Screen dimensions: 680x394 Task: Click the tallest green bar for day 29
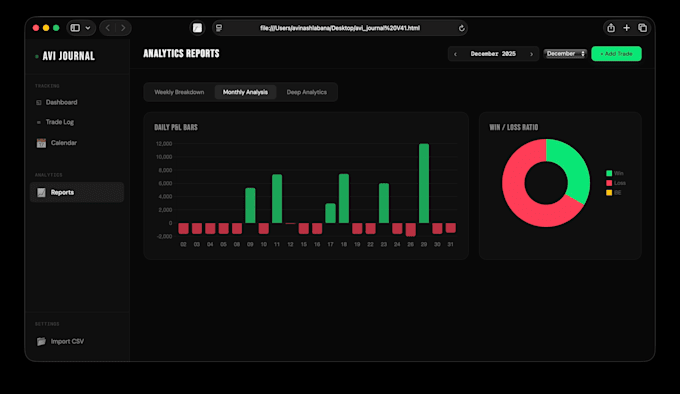424,183
